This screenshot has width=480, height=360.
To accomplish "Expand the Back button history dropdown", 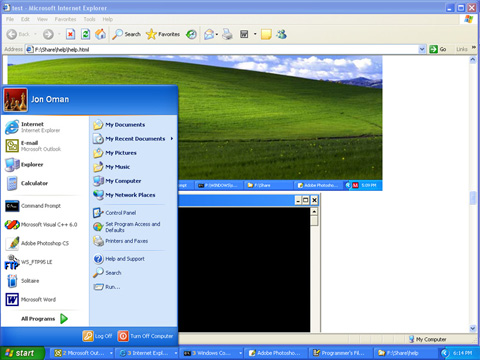I will click(x=35, y=34).
